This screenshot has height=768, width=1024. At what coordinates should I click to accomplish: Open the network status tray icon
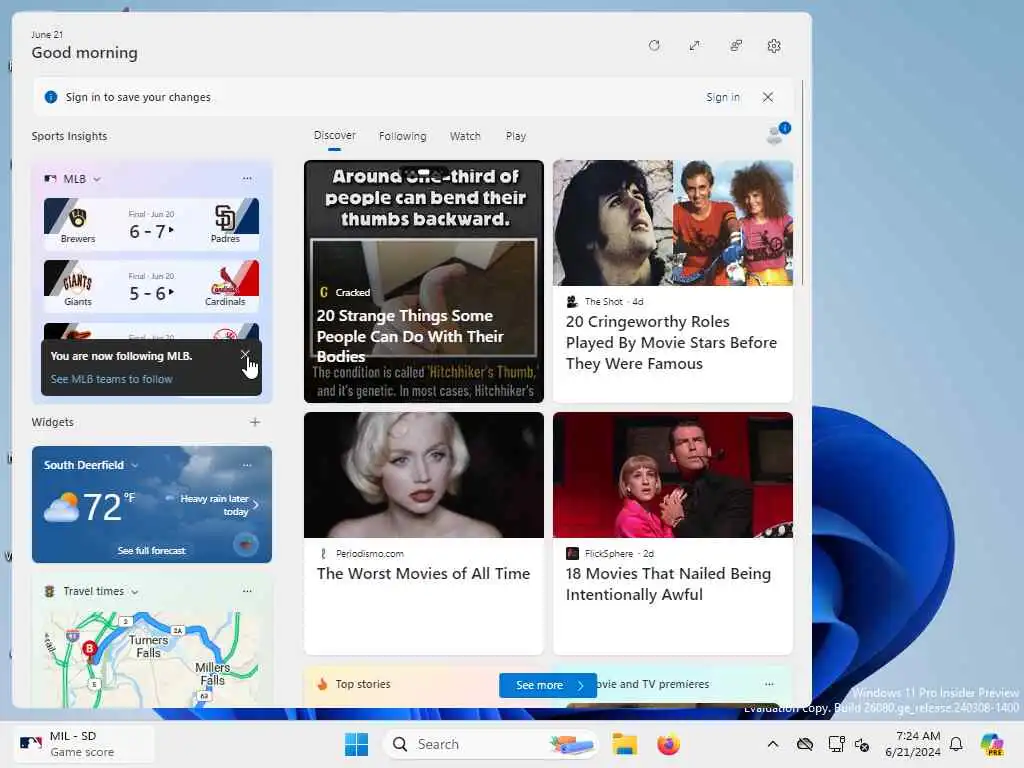coord(836,744)
